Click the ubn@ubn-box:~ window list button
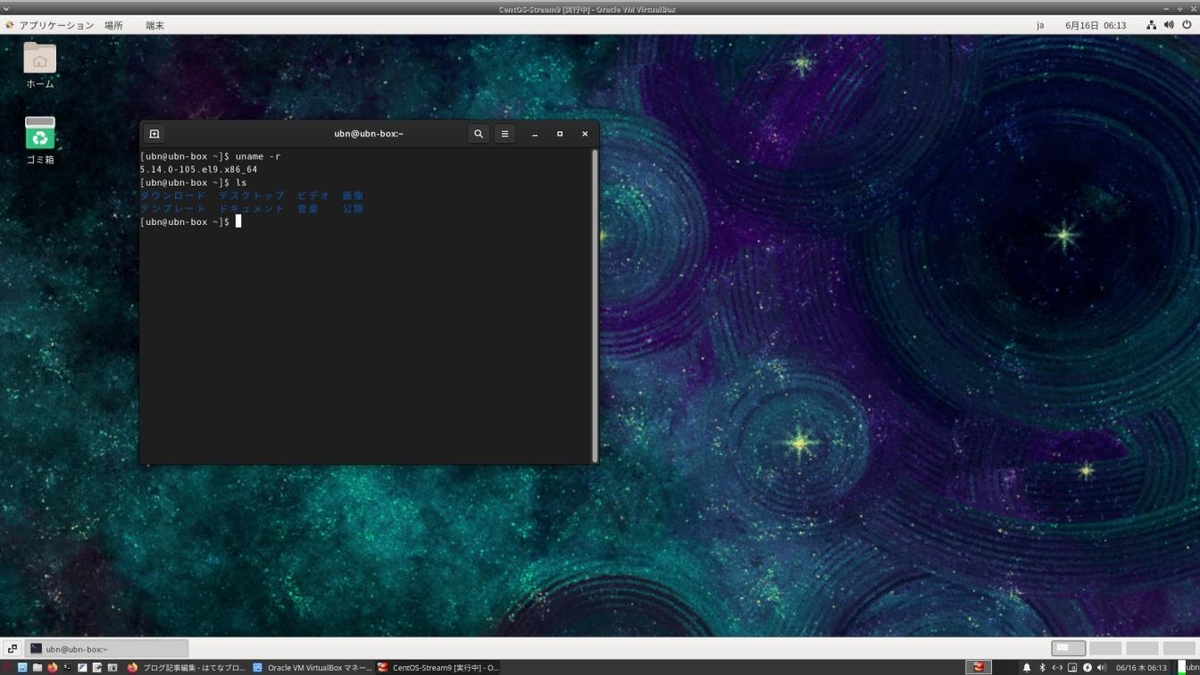 coord(105,648)
